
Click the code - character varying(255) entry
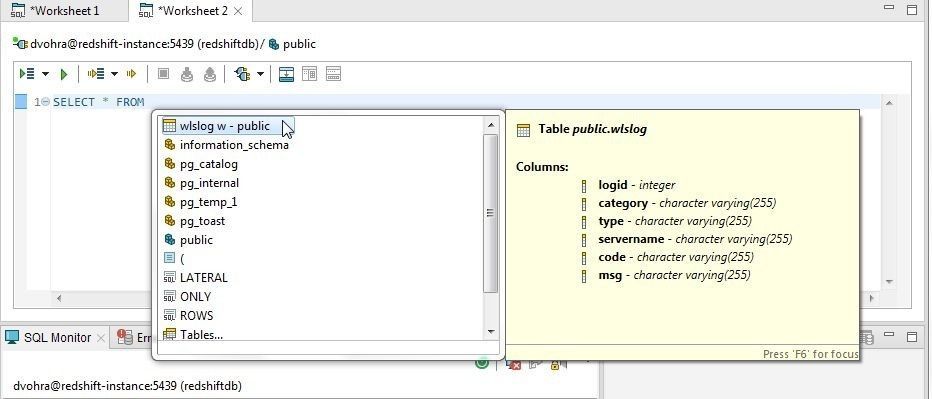pos(676,257)
